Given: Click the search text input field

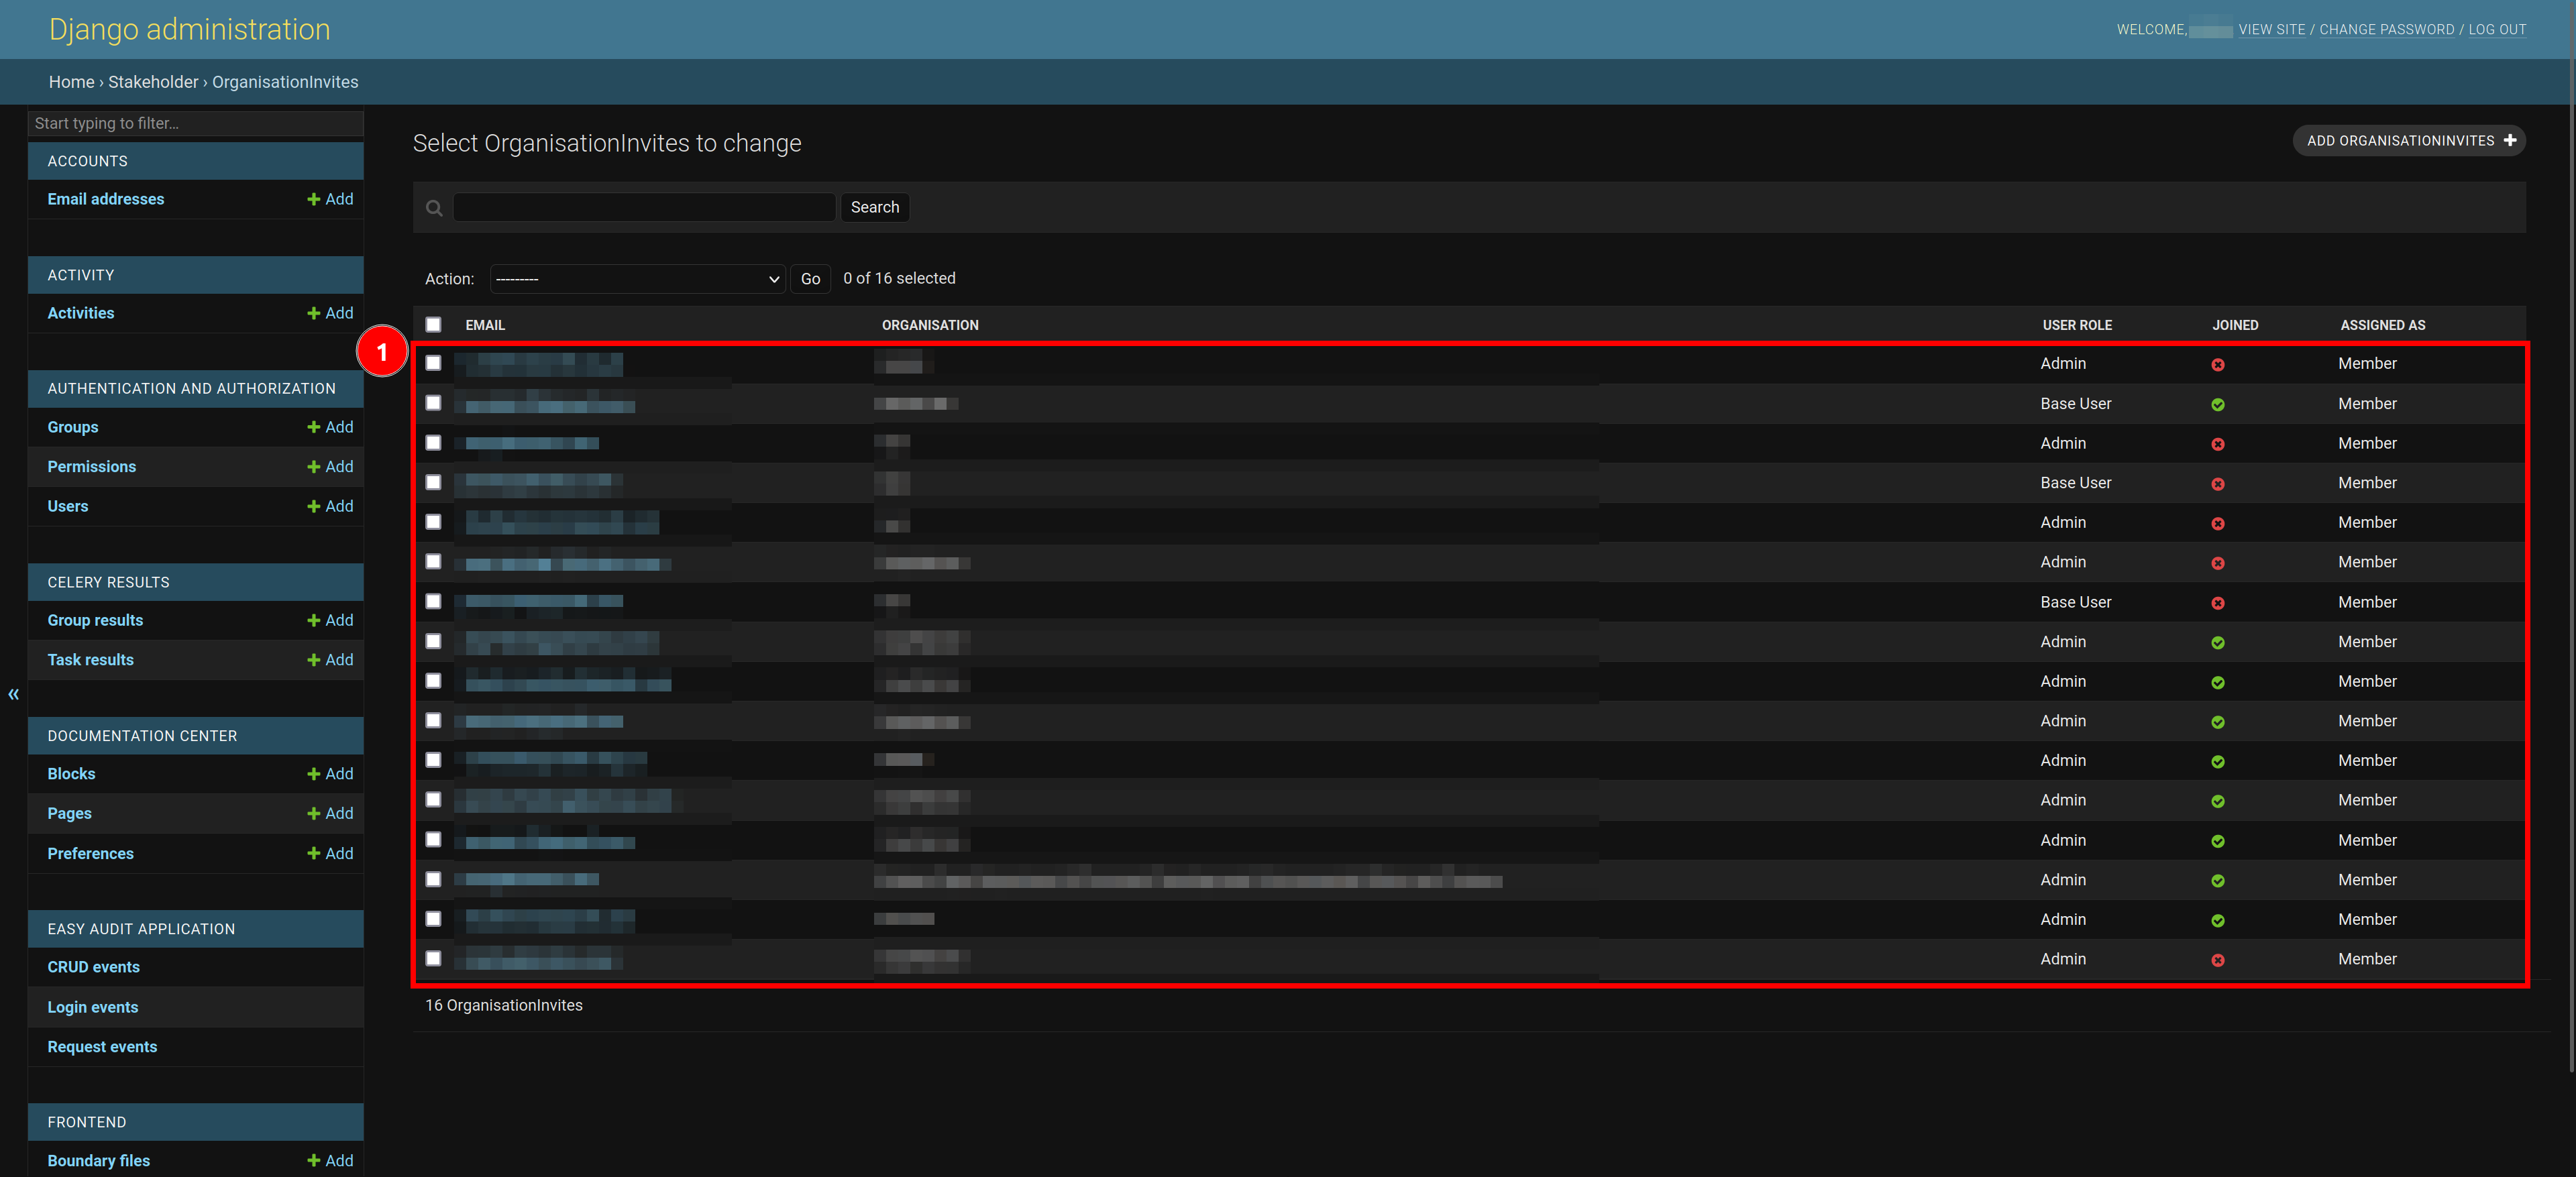Looking at the screenshot, I should [x=644, y=207].
